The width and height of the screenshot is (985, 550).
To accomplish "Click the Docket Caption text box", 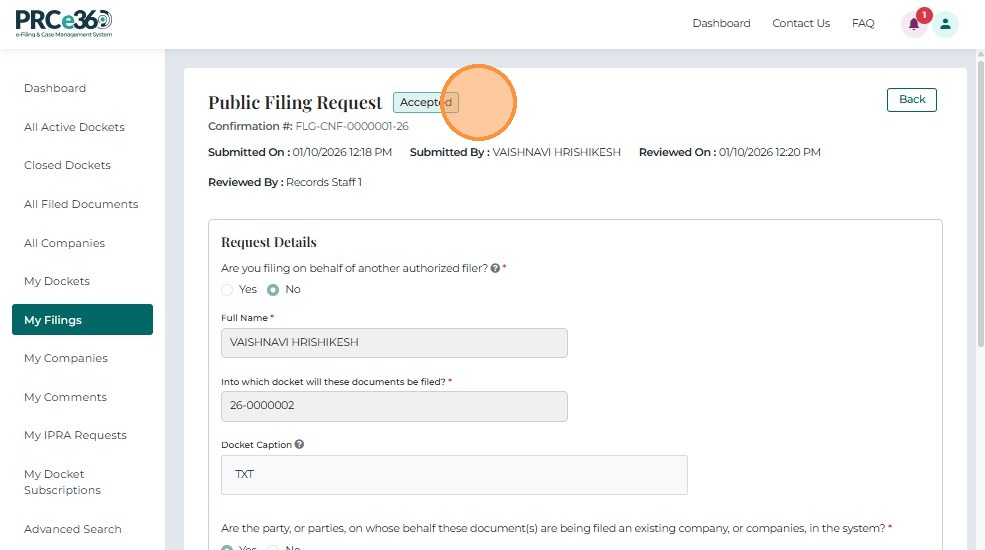I will (x=454, y=475).
